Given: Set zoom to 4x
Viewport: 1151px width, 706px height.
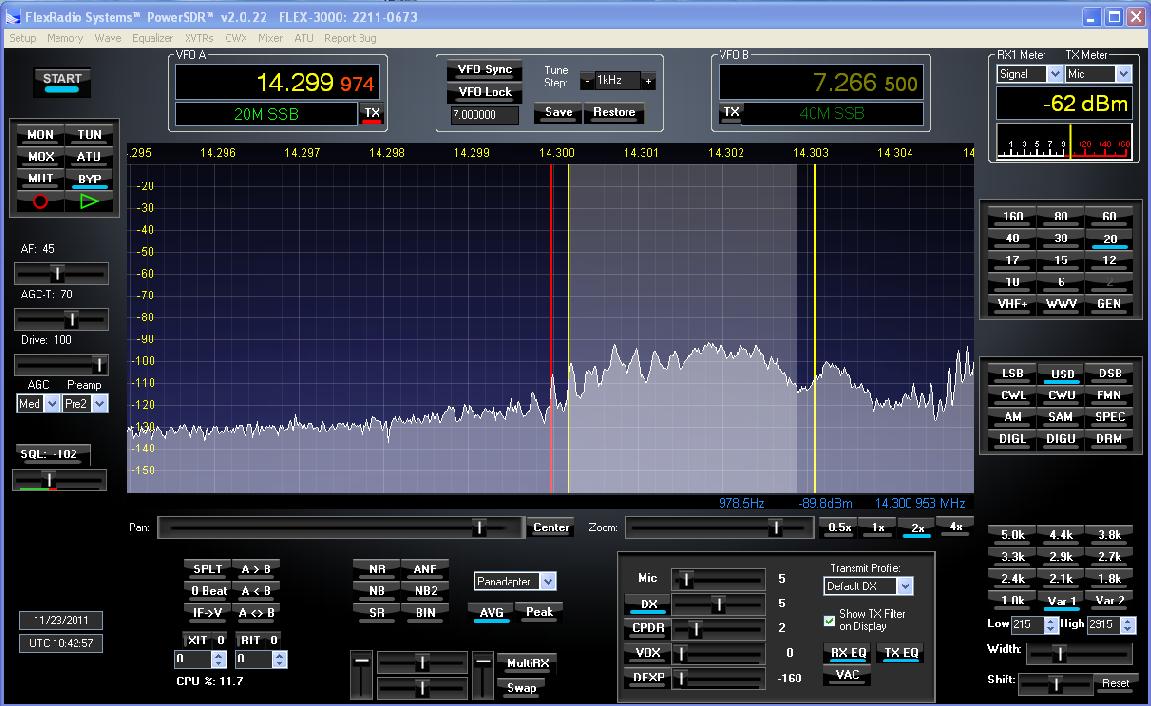Looking at the screenshot, I should click(955, 527).
